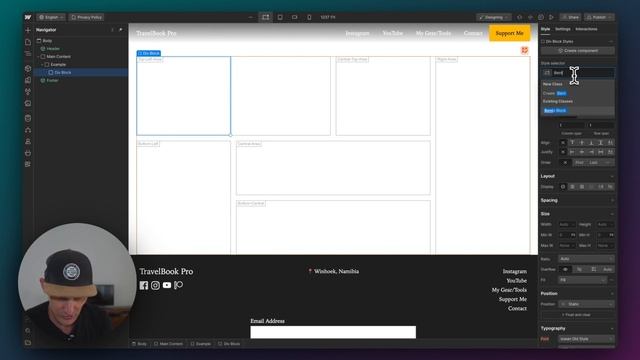
Task: Open the Designing mode dropdown
Action: point(493,17)
